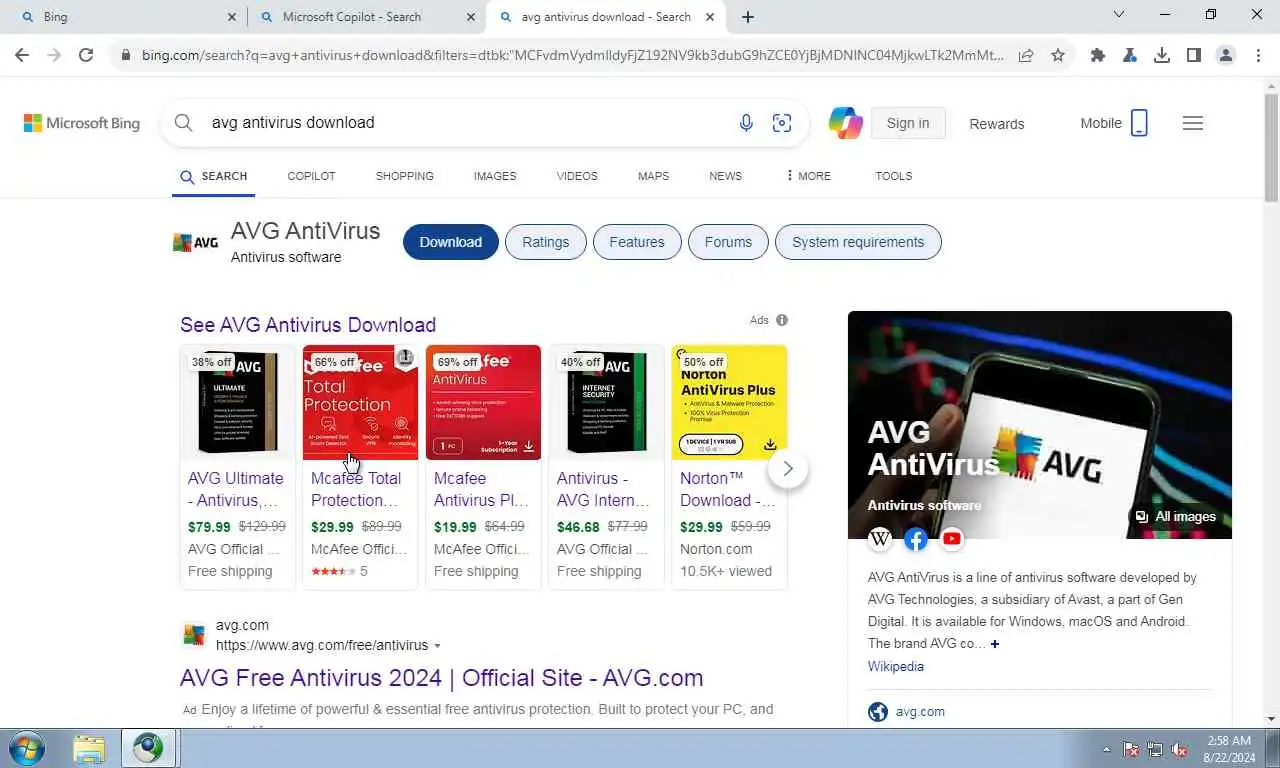Reload the page with the refresh icon
This screenshot has height=768, width=1280.
(x=86, y=56)
